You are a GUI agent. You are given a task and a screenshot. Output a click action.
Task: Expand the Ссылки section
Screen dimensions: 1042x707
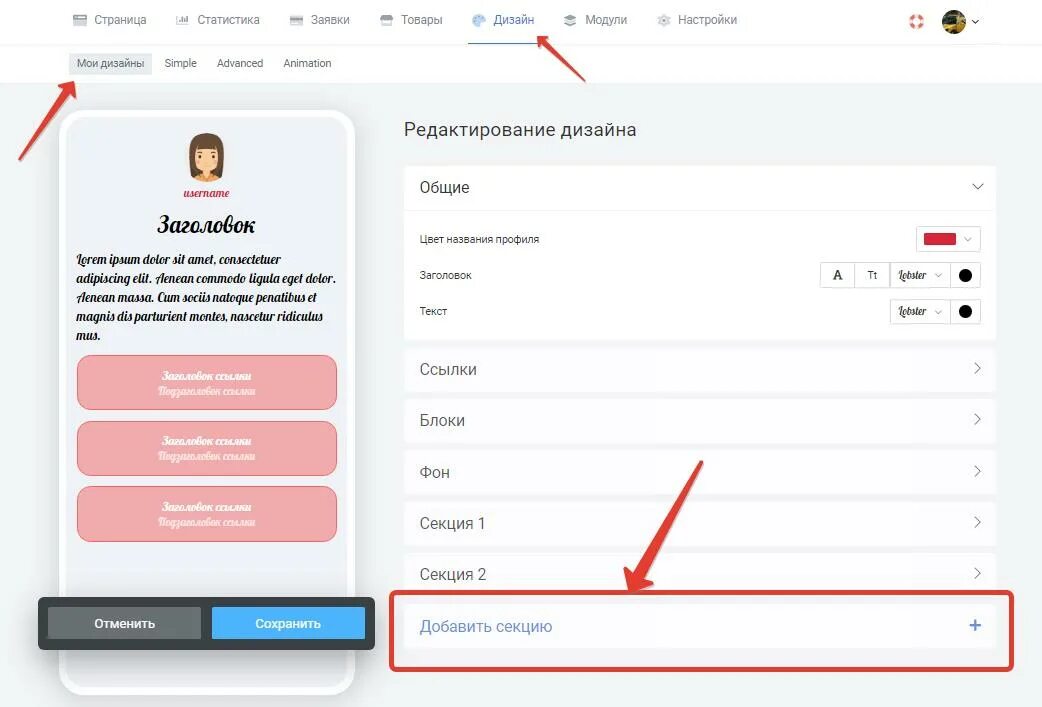pos(699,369)
